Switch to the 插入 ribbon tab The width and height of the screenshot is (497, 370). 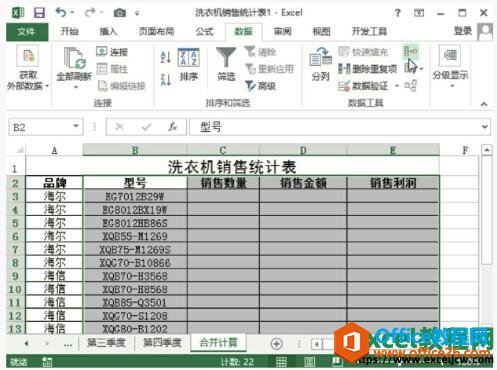pyautogui.click(x=108, y=32)
